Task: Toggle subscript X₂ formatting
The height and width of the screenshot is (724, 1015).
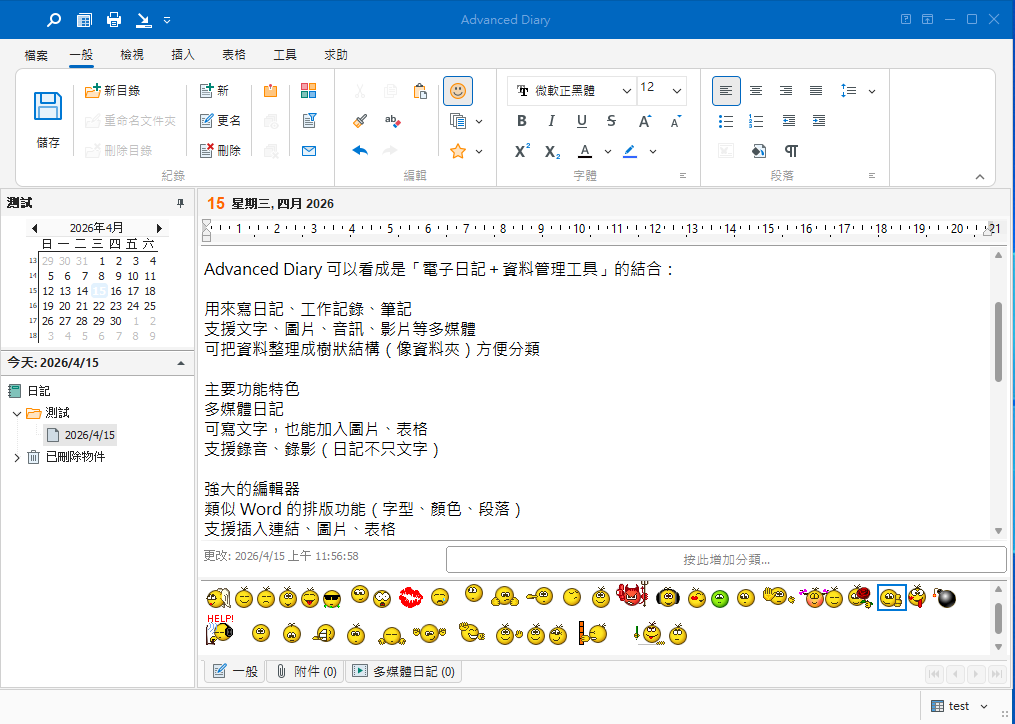Action: click(x=552, y=152)
